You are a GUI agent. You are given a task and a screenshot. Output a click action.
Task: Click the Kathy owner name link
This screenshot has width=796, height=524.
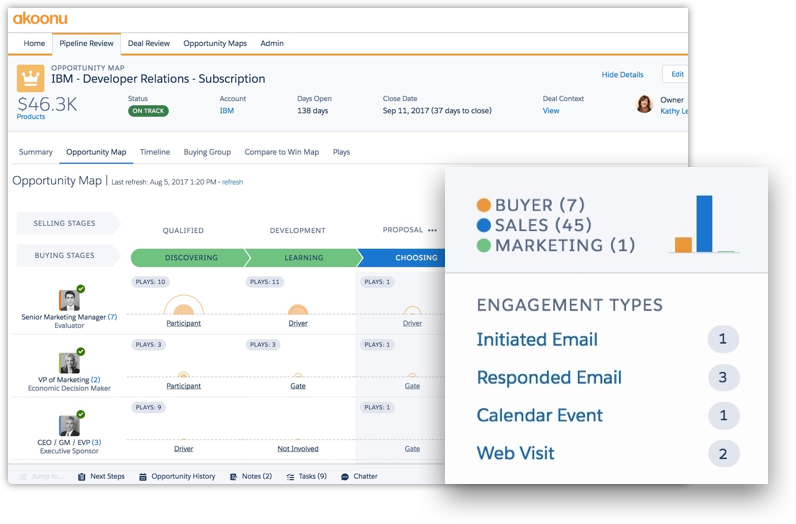[x=674, y=111]
